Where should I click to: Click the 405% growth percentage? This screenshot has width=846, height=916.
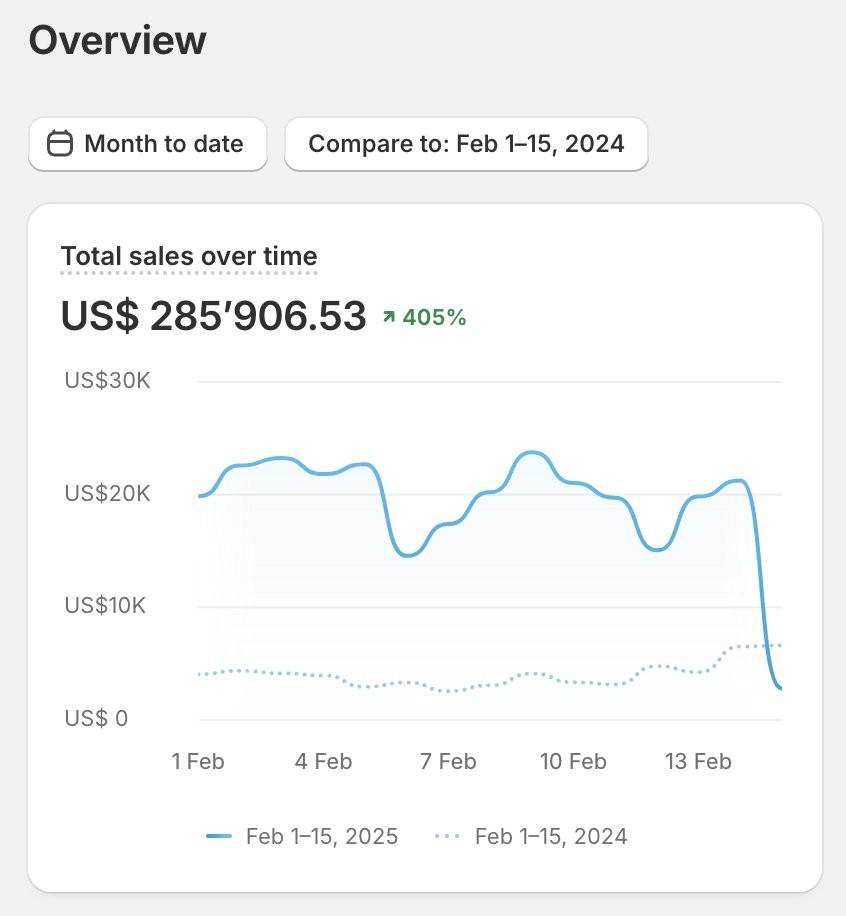click(434, 317)
